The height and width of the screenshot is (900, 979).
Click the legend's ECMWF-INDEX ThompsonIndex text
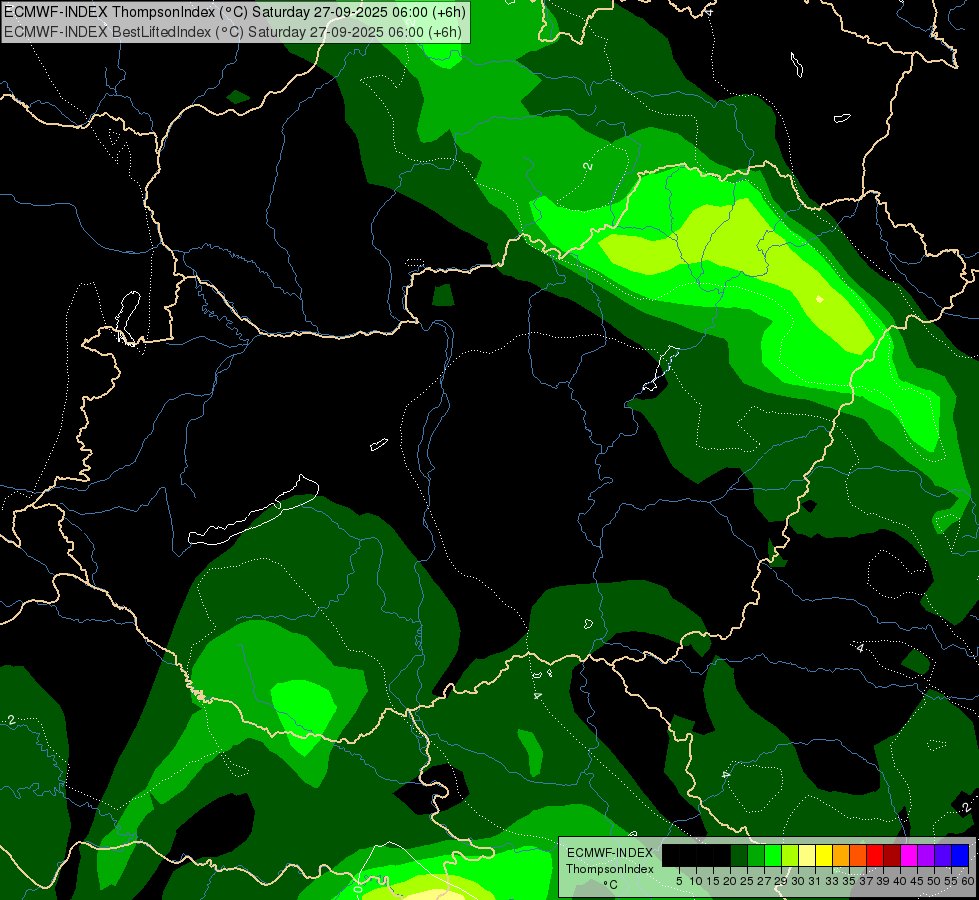[609, 860]
